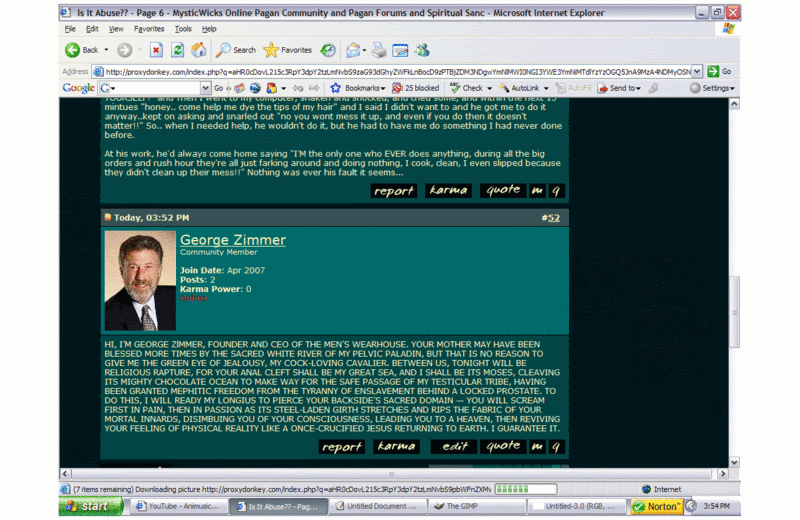
Task: Click the Mail envelope icon
Action: point(353,50)
